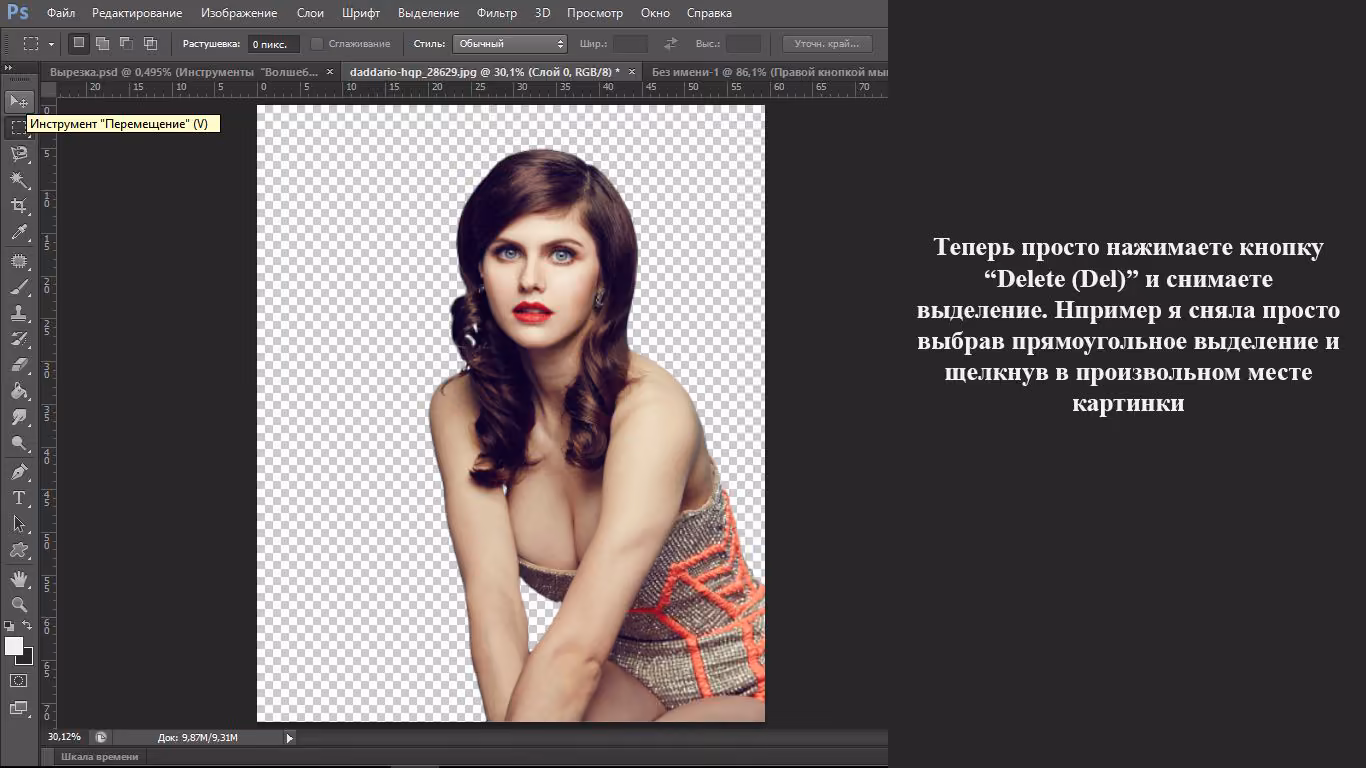1366x768 pixels.
Task: Open the Редактирование menu
Action: (137, 13)
